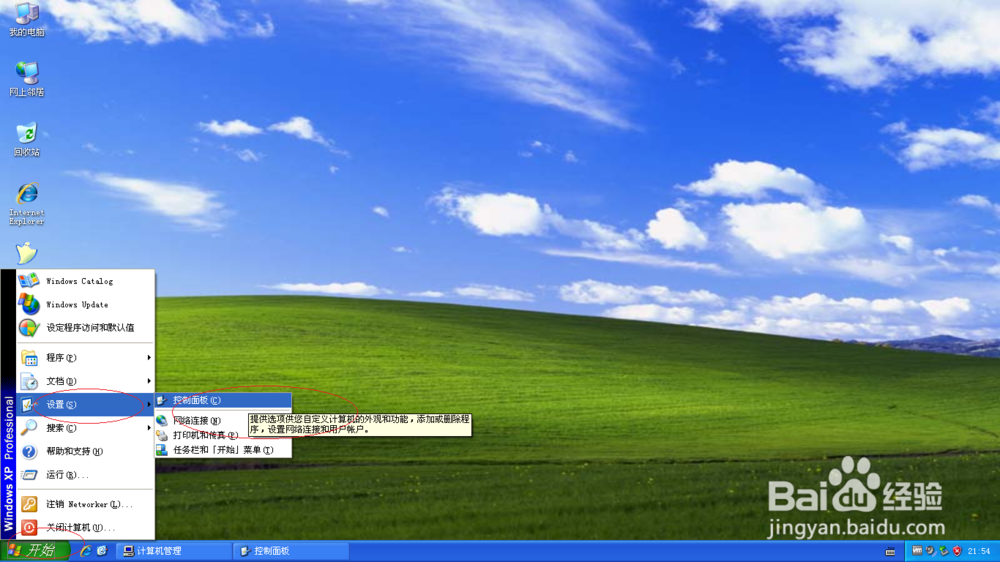
Task: Open Windows Catalog in Start menu
Action: point(85,281)
